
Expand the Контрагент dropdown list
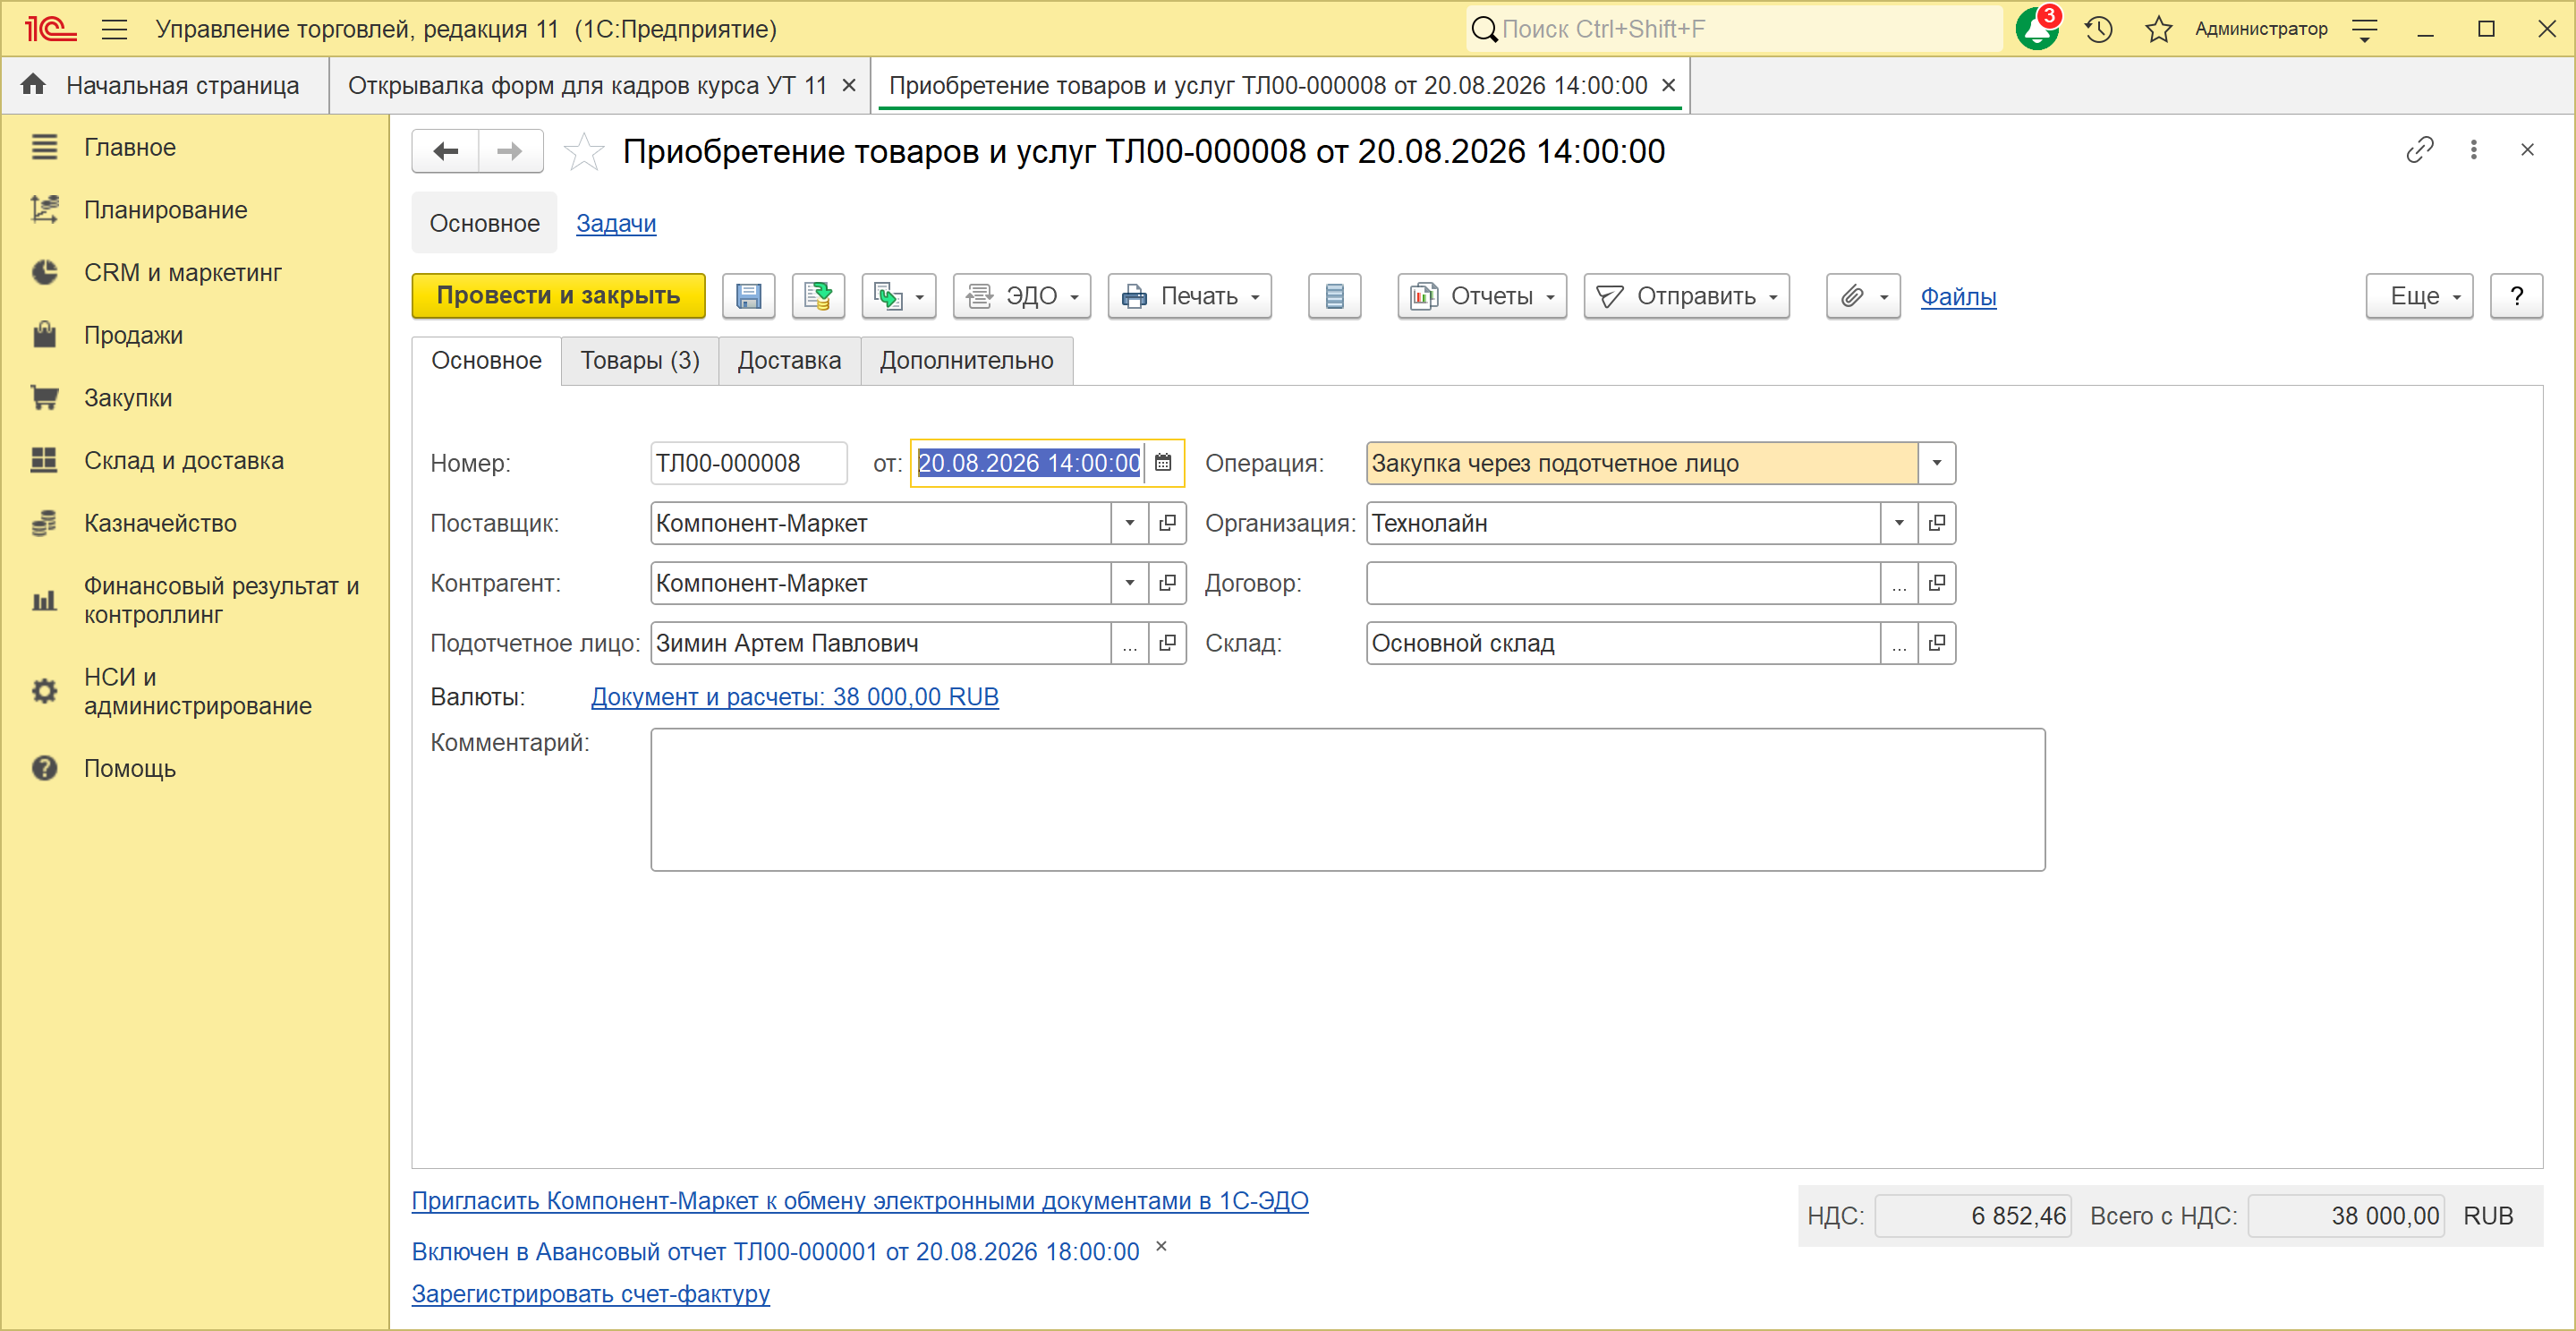[1130, 583]
